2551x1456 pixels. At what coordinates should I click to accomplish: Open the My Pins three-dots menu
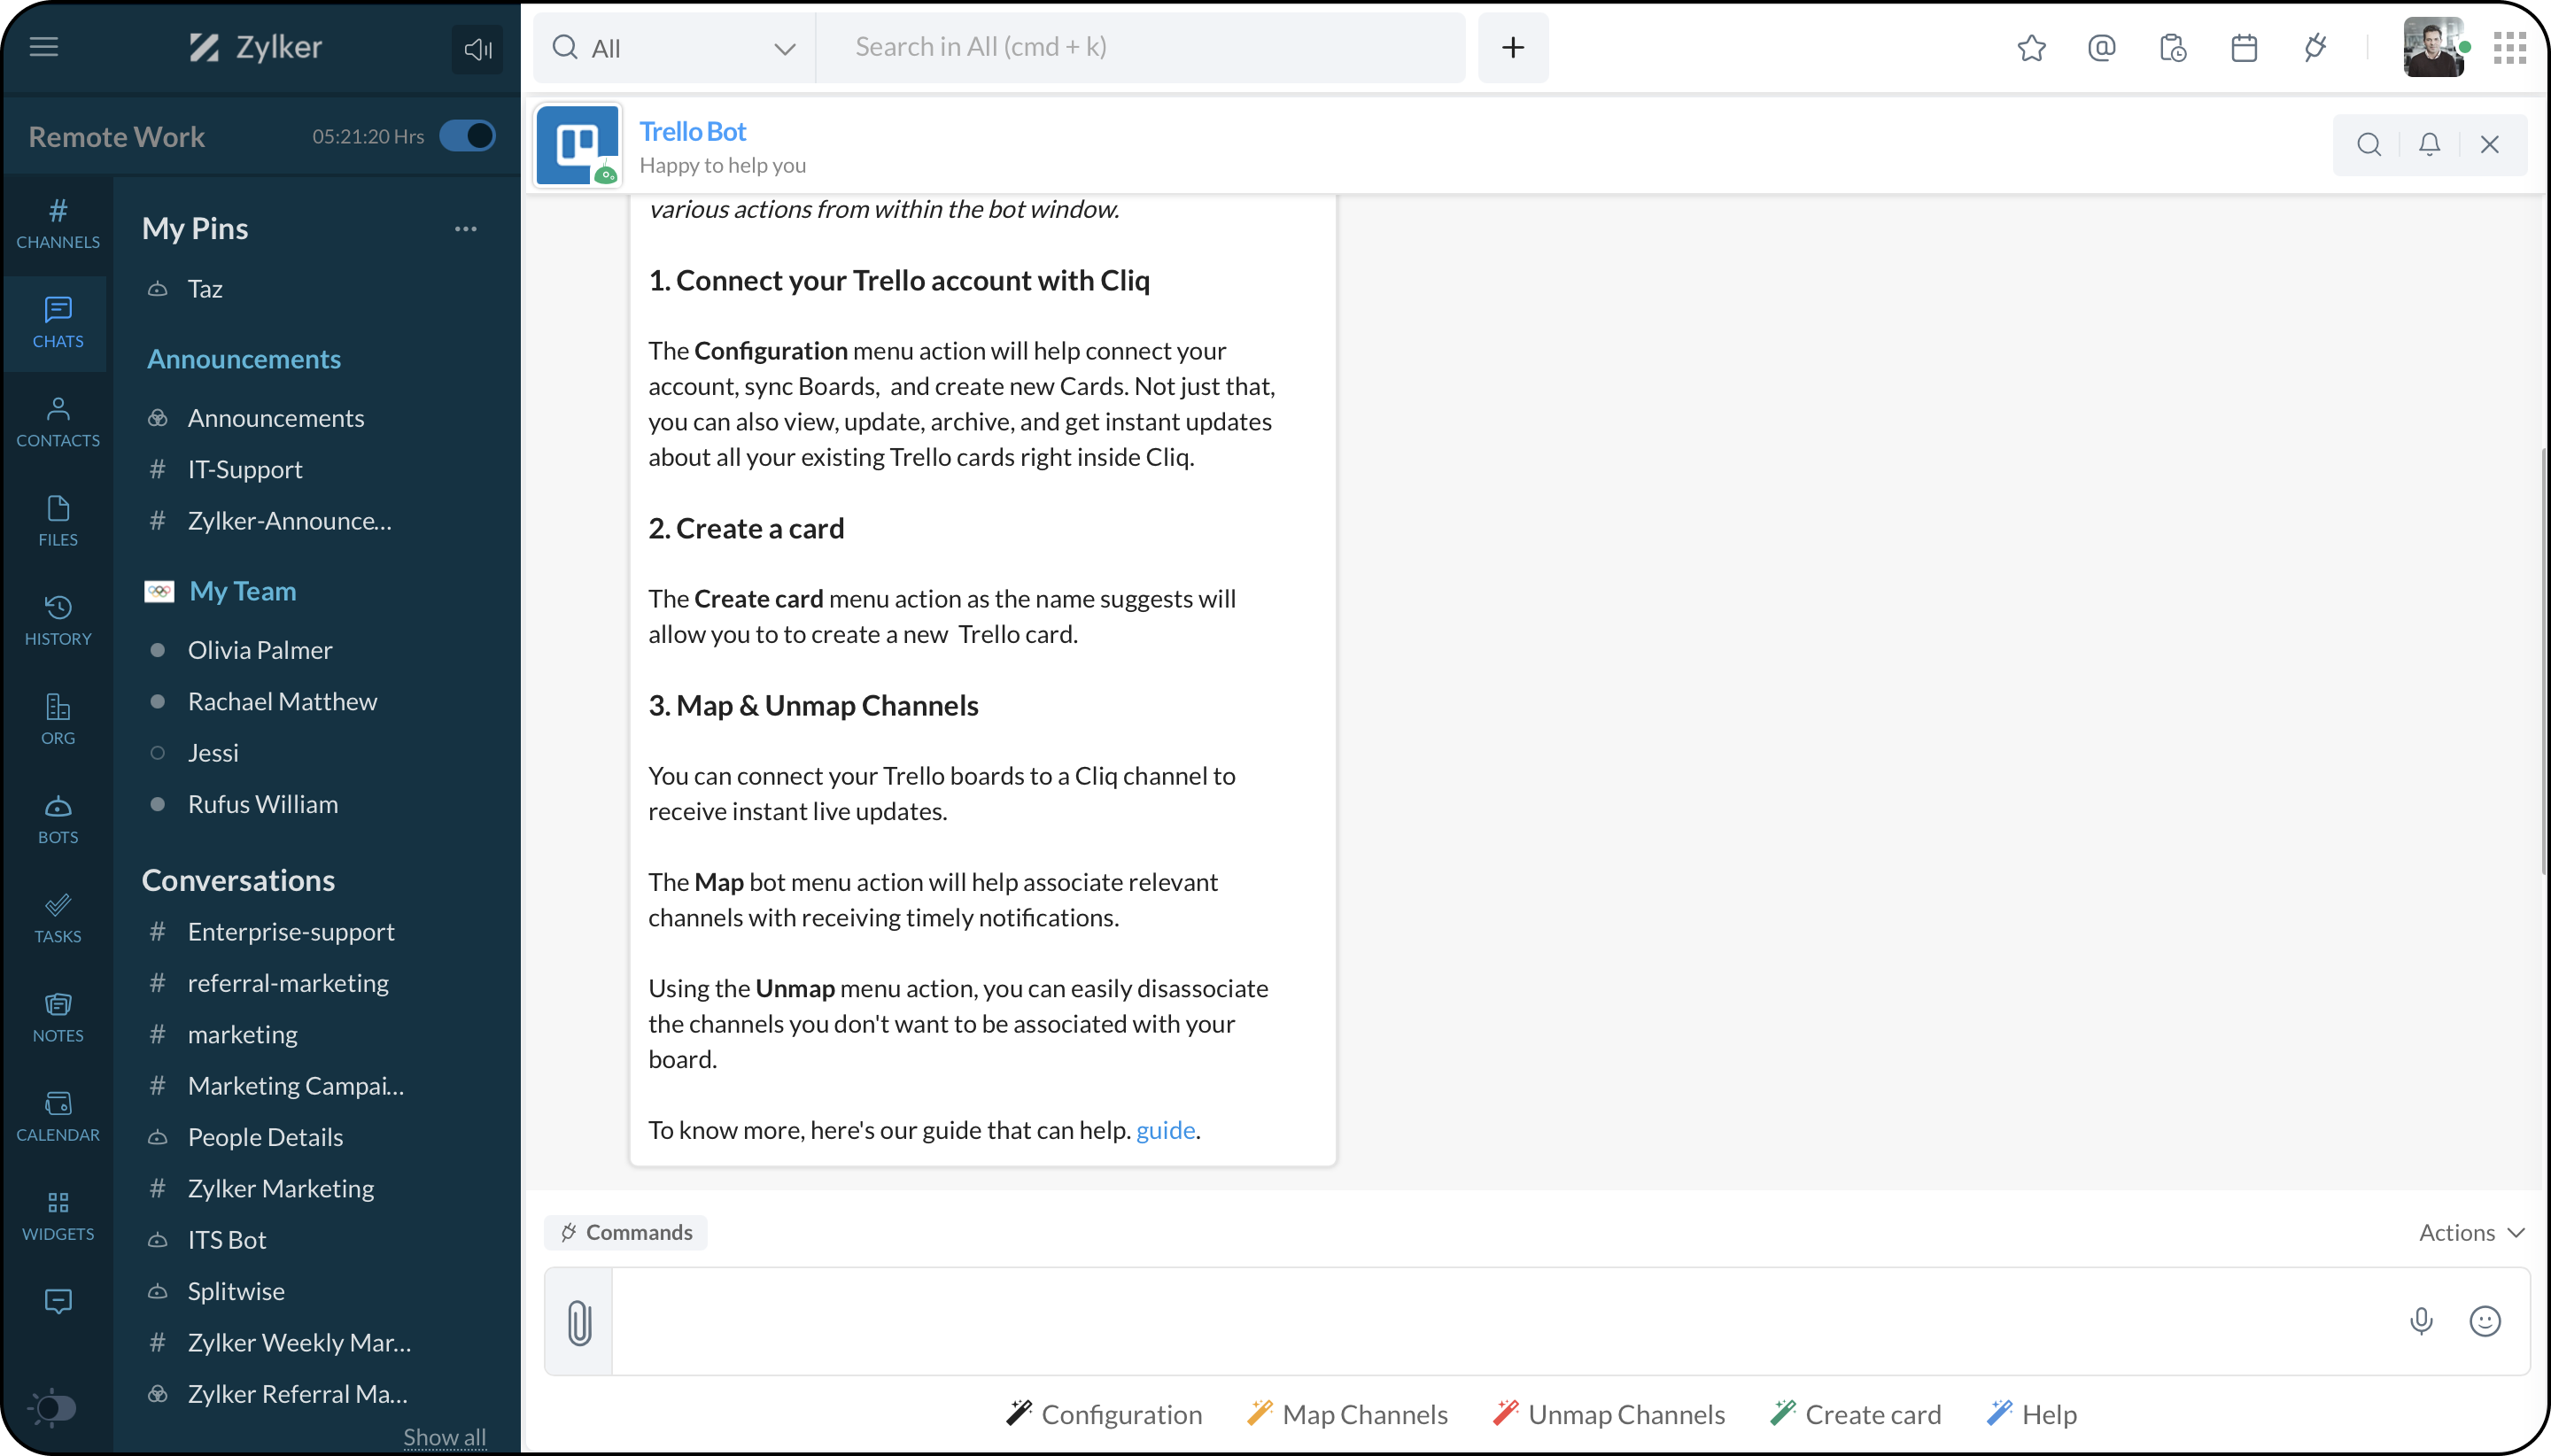(x=465, y=229)
